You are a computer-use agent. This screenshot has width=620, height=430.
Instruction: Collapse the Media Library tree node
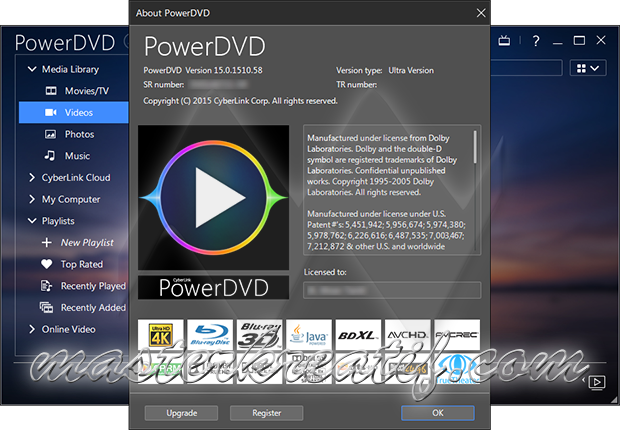32,69
